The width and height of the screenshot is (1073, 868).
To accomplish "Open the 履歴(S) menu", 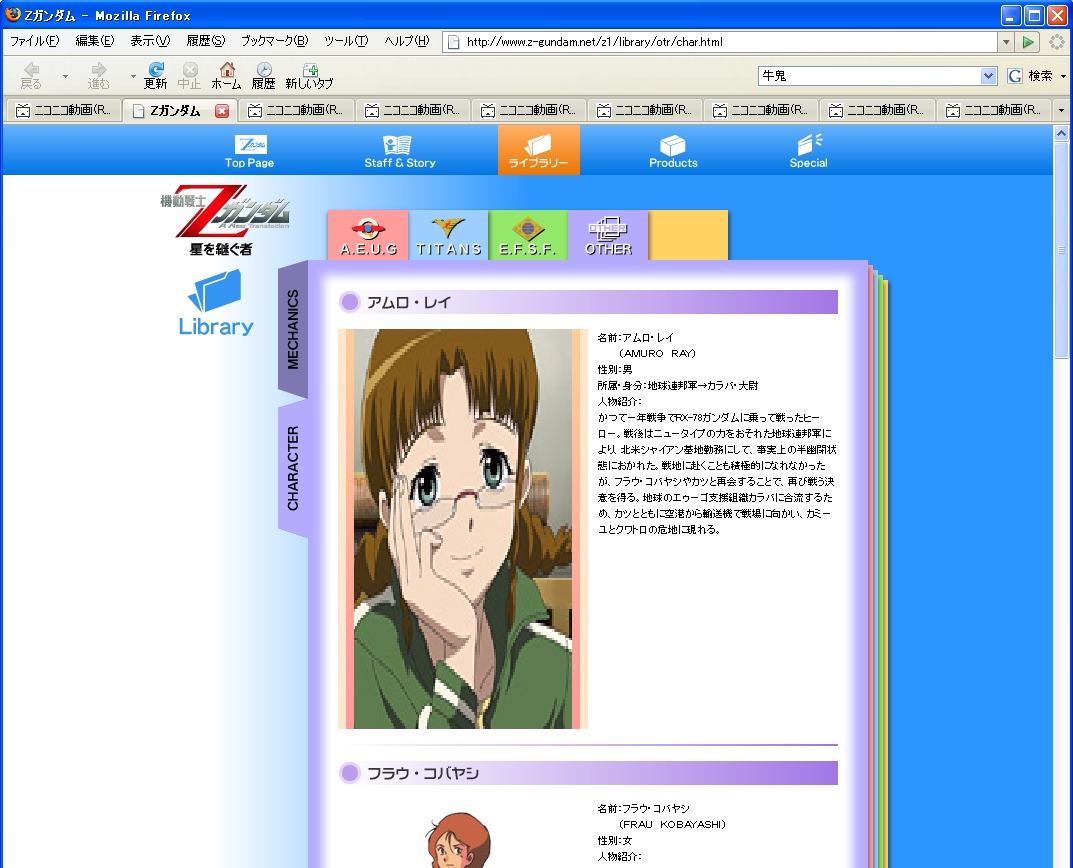I will coord(205,41).
